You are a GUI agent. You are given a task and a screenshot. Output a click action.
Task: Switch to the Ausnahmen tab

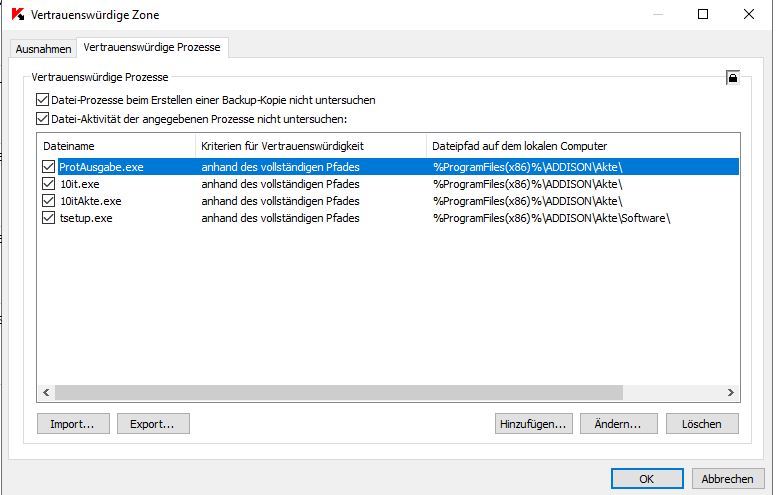[44, 49]
